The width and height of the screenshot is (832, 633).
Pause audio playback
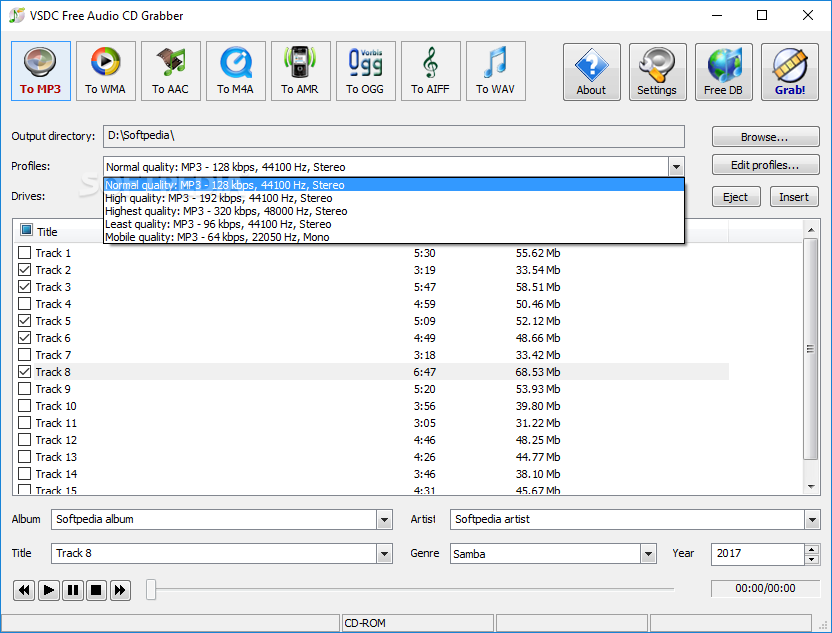(x=73, y=590)
